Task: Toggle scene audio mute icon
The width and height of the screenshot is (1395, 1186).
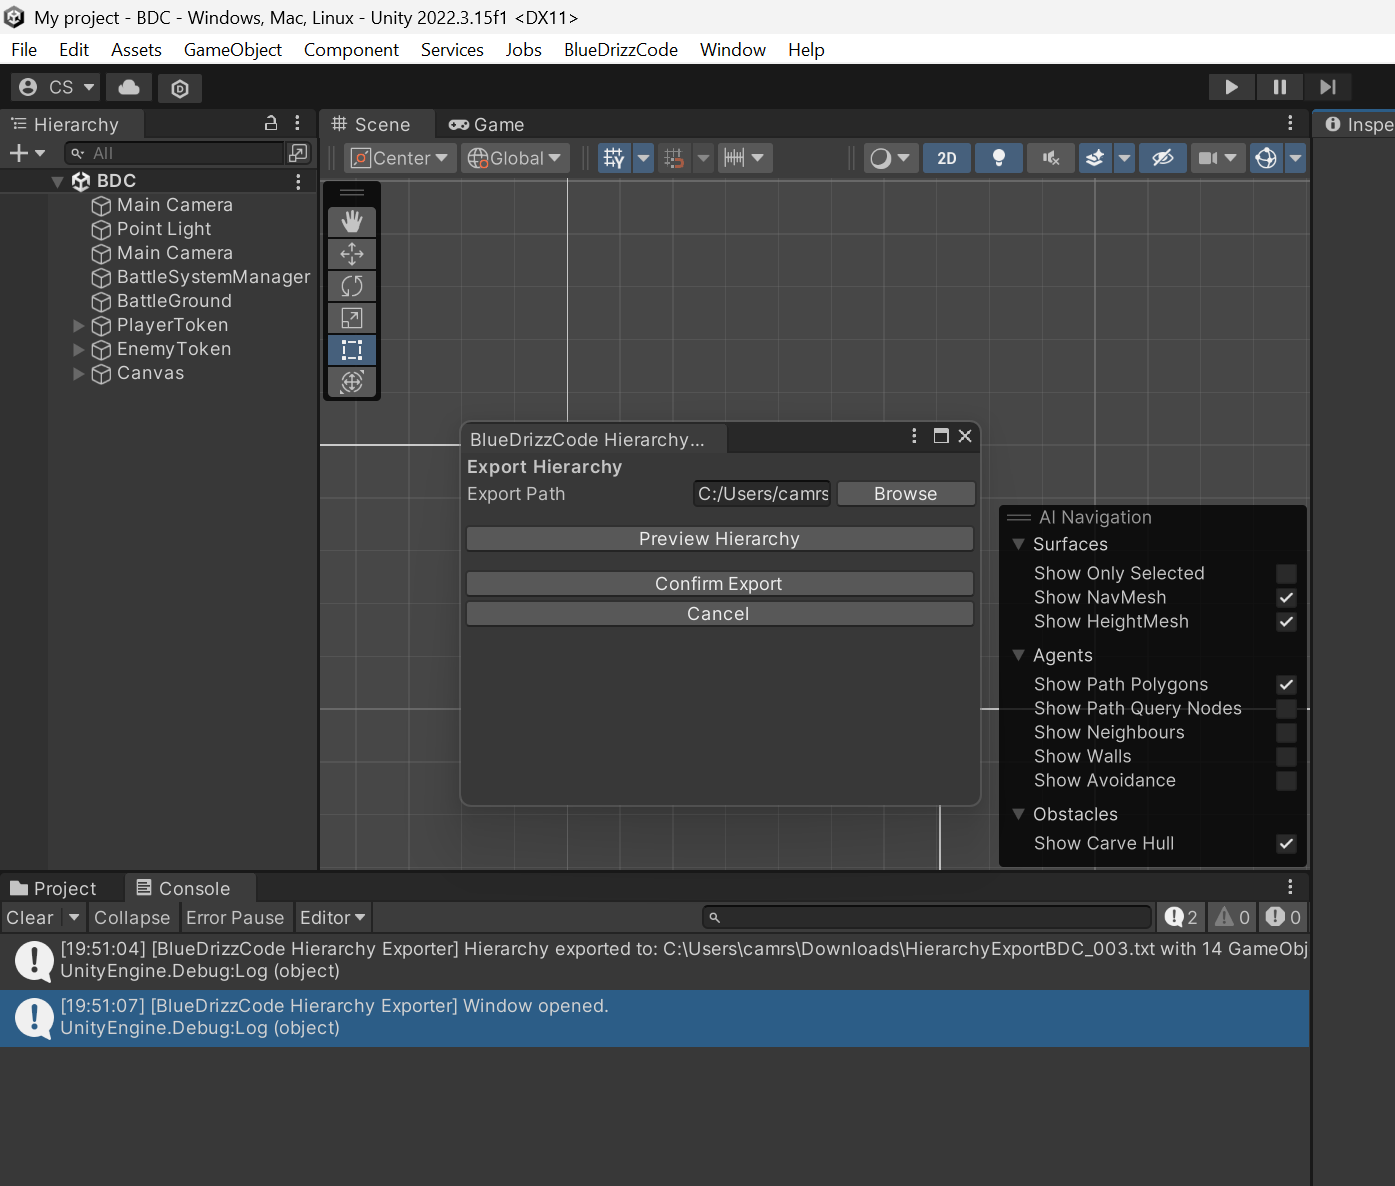Action: (x=1051, y=158)
